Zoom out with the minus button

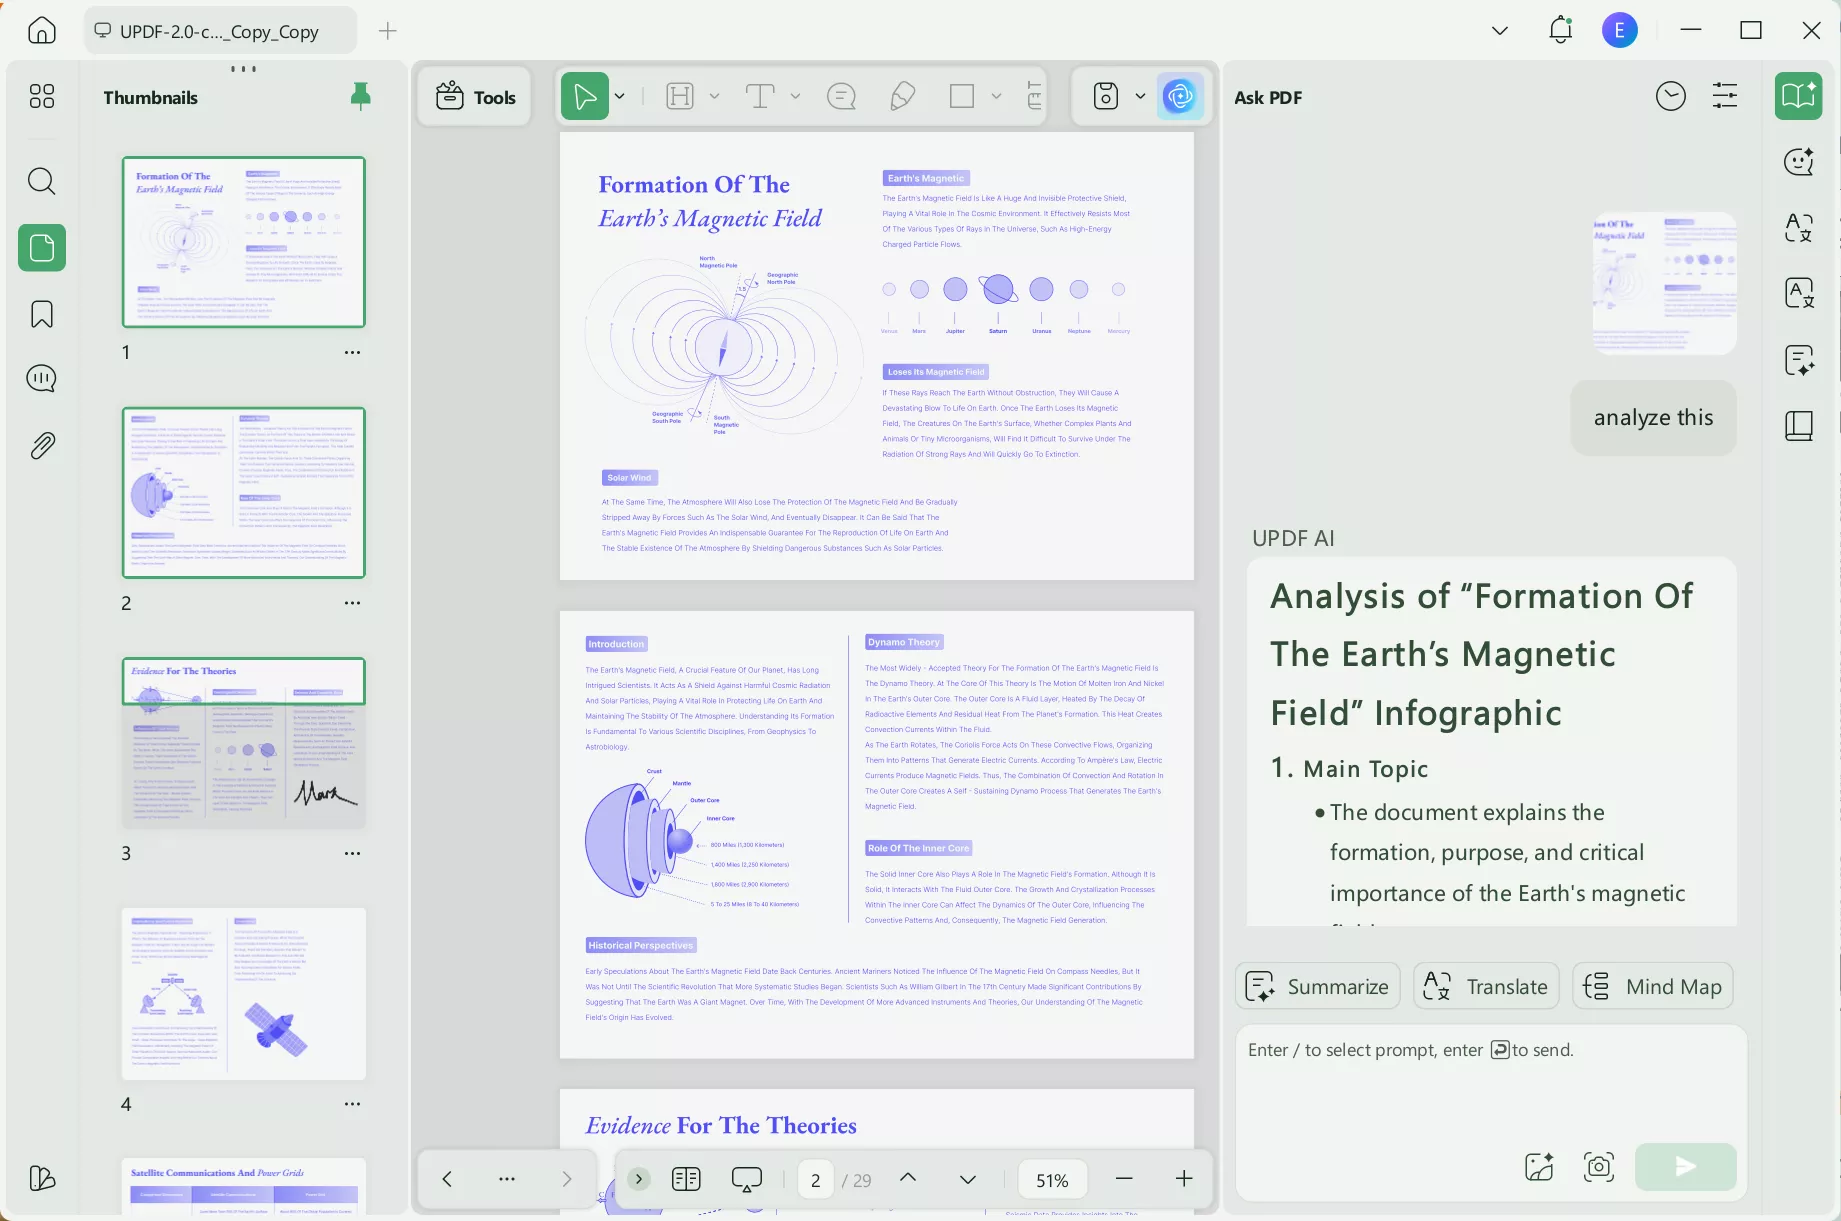coord(1124,1179)
